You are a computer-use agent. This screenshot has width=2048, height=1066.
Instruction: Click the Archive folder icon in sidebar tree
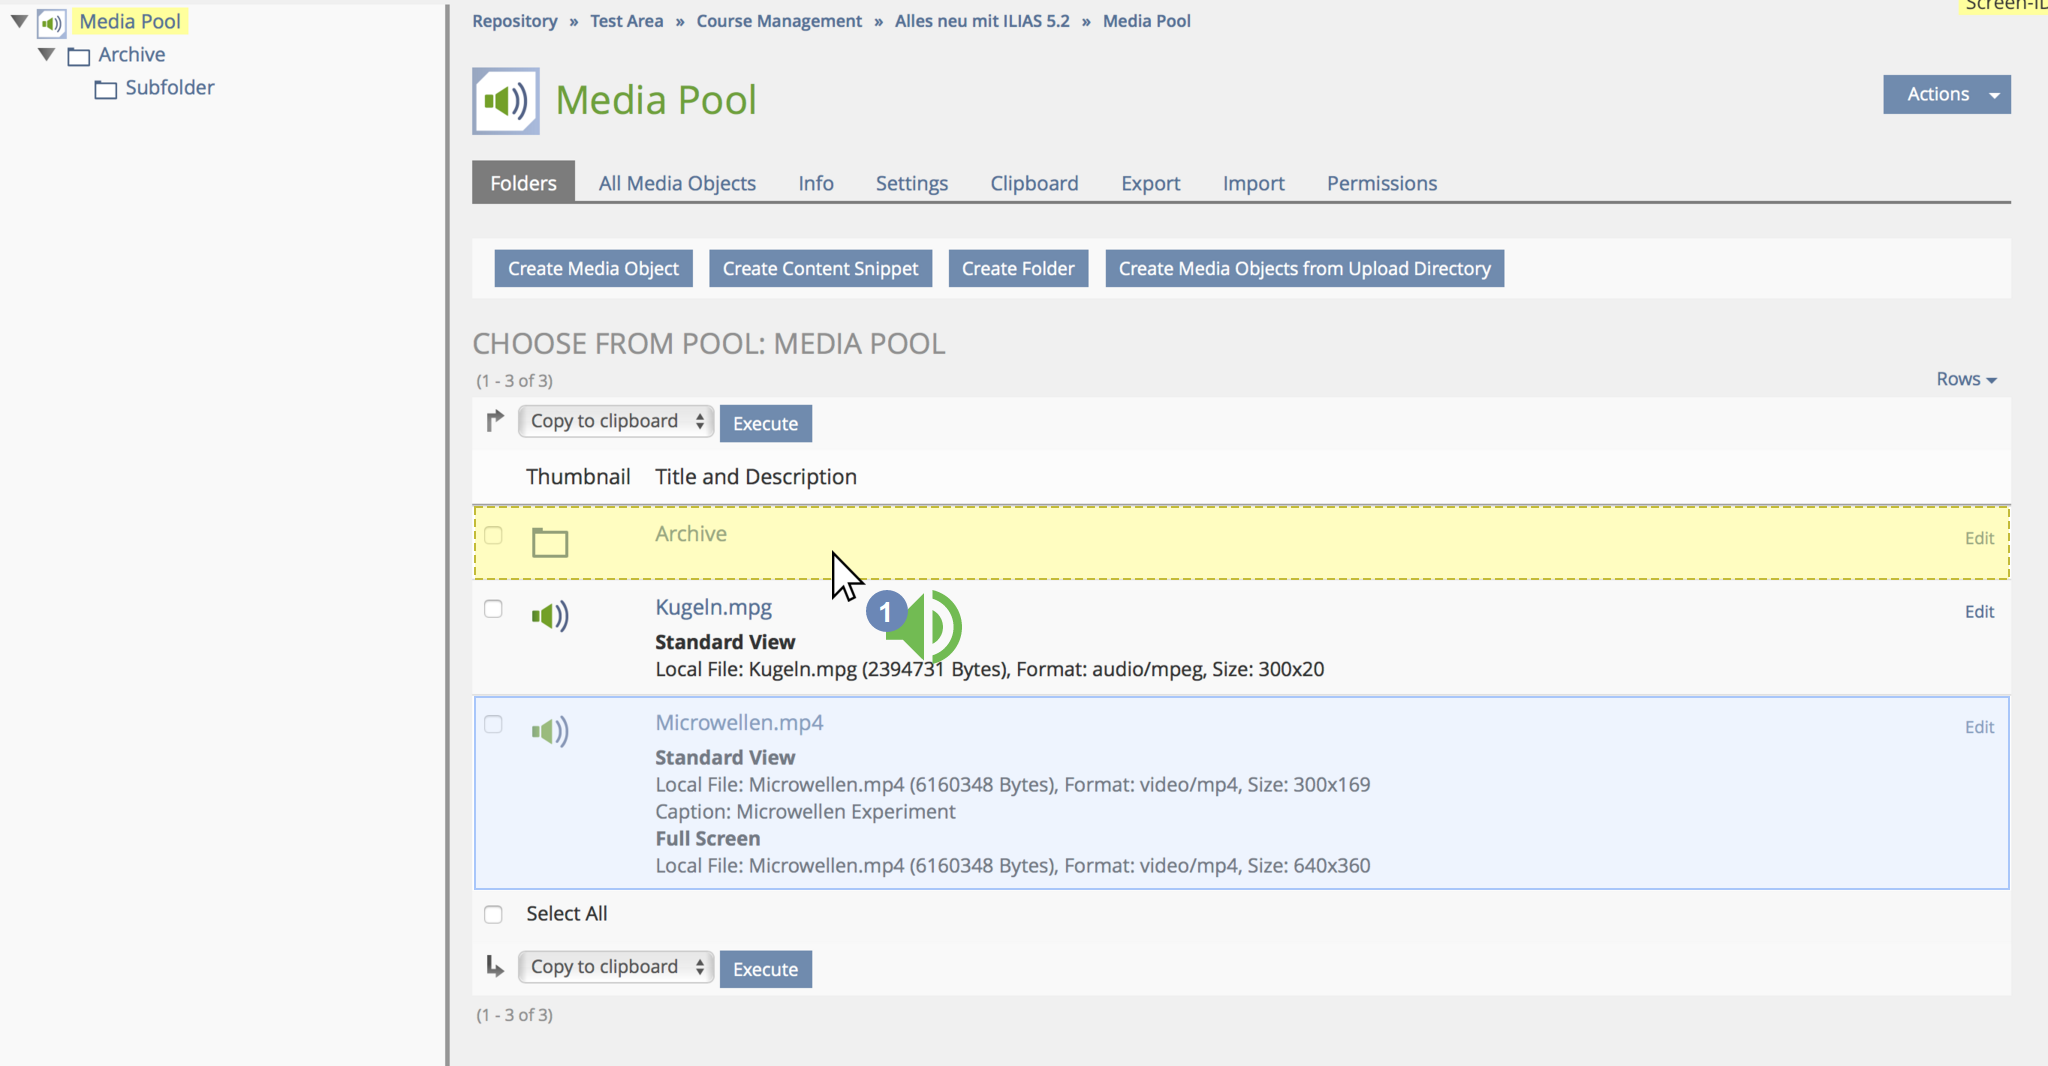pyautogui.click(x=79, y=56)
